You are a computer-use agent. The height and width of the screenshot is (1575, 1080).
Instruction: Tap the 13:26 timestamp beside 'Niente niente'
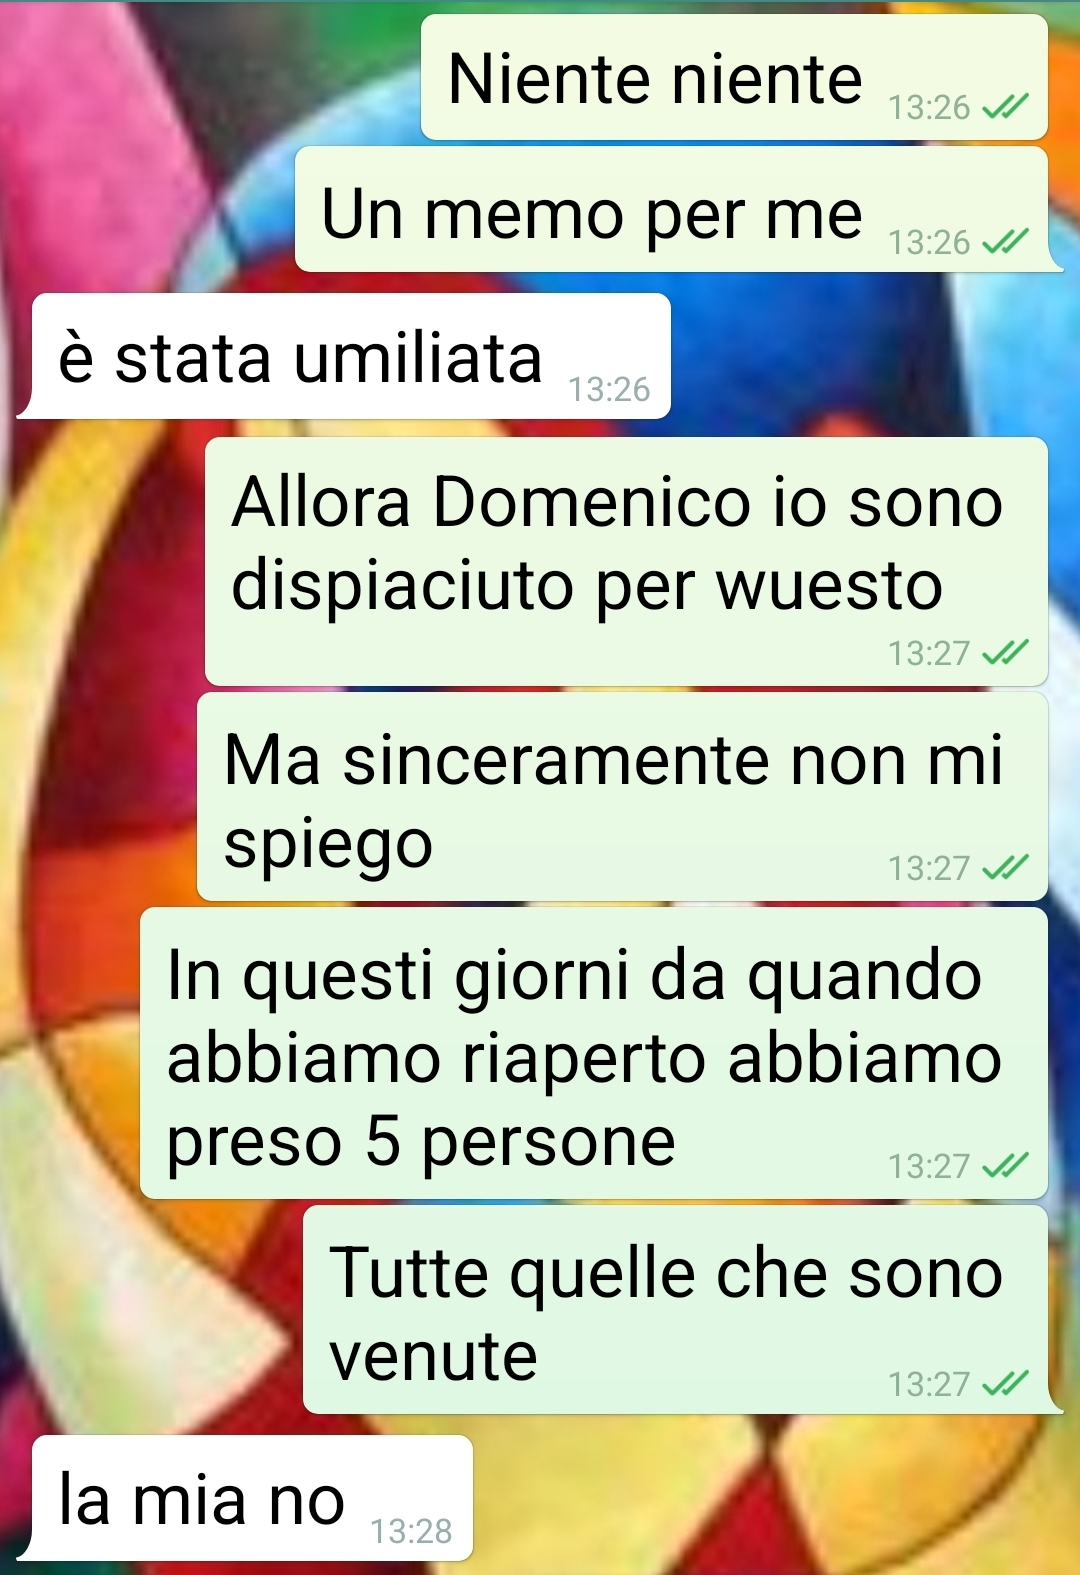pyautogui.click(x=929, y=107)
